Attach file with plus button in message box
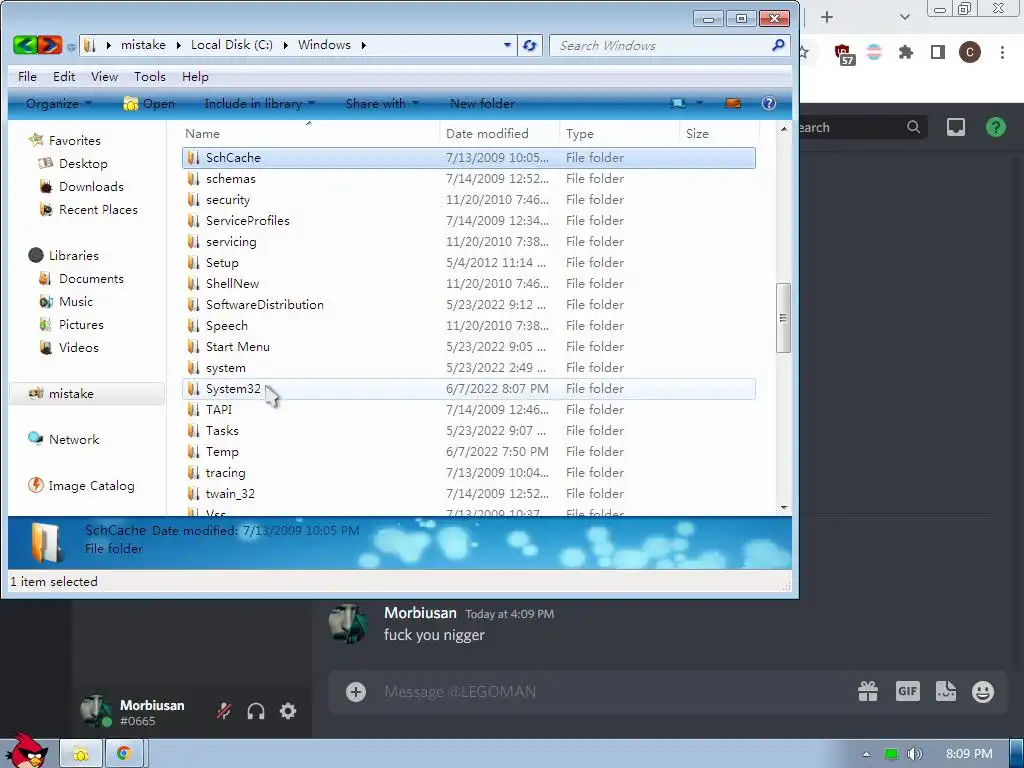1024x768 pixels. (356, 692)
